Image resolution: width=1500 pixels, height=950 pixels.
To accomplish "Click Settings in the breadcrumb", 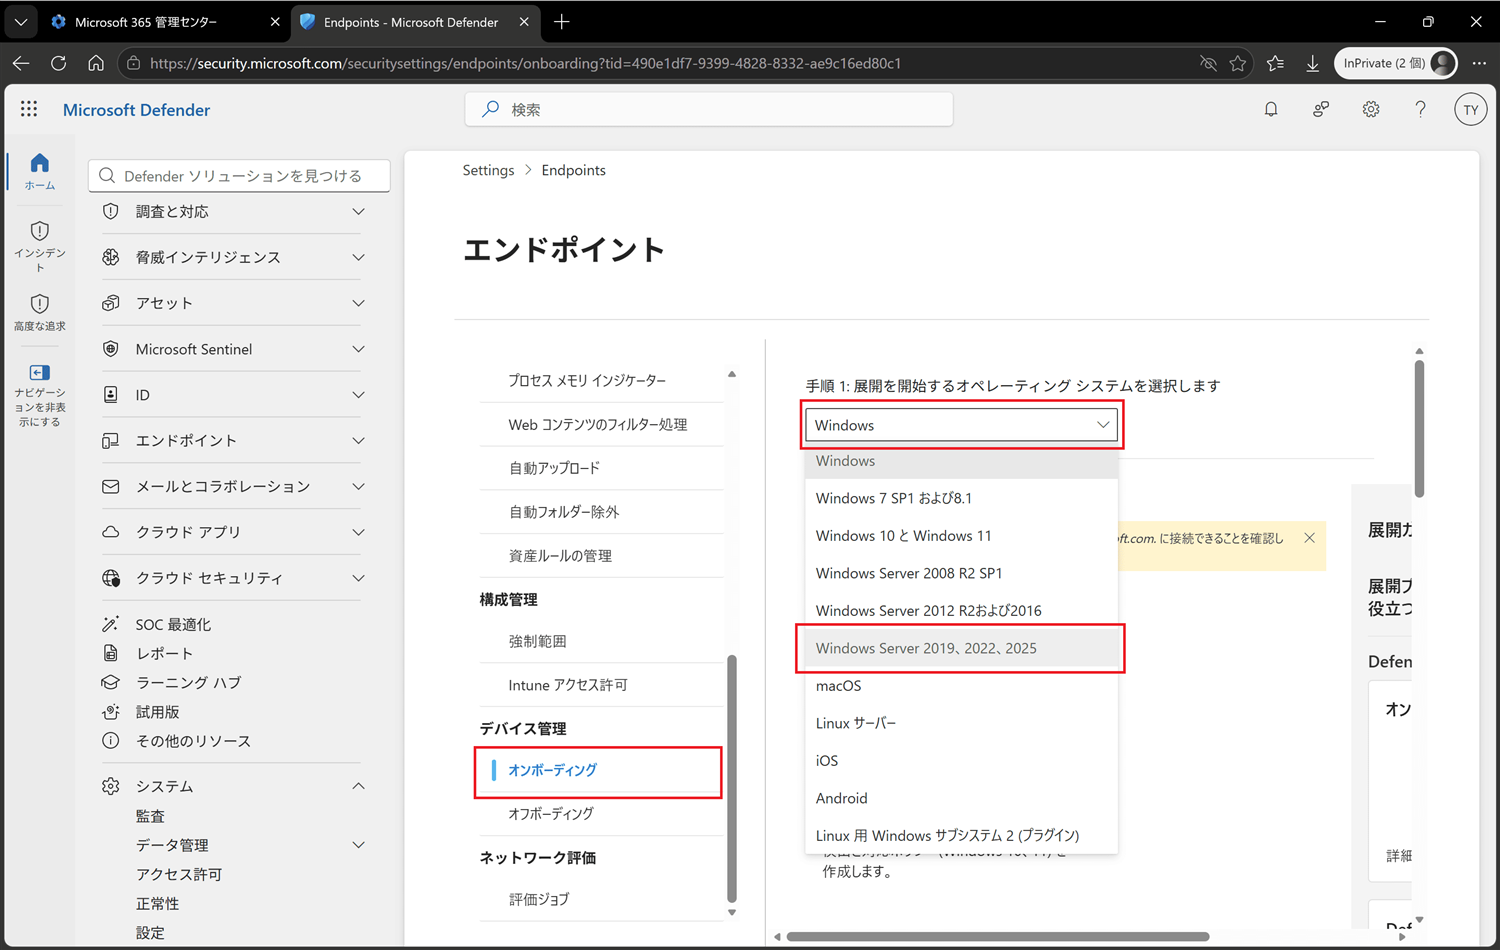I will (488, 170).
